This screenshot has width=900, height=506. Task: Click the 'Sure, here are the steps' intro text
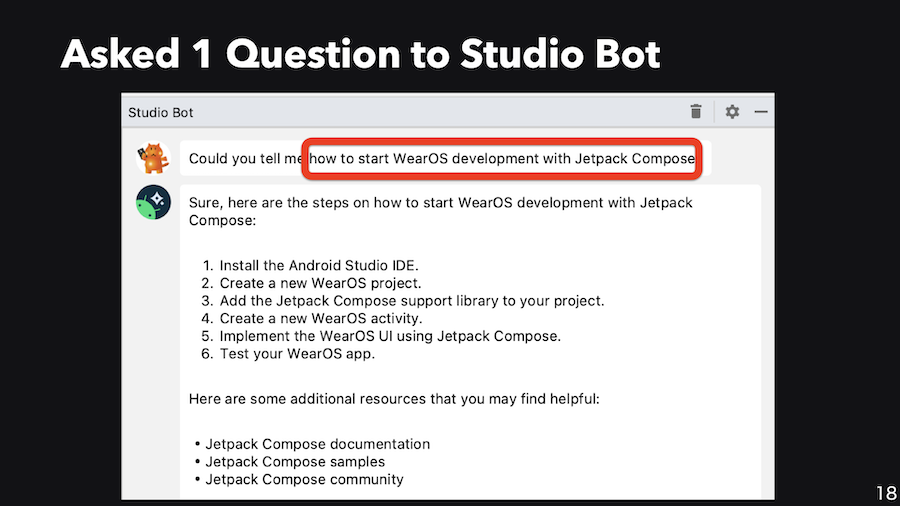(x=441, y=211)
